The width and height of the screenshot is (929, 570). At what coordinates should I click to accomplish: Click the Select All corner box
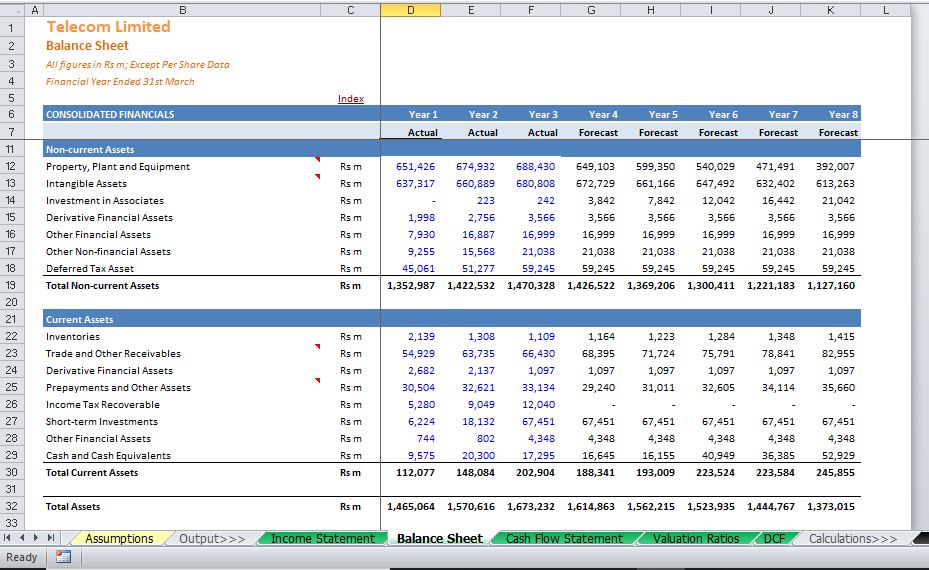pos(12,10)
